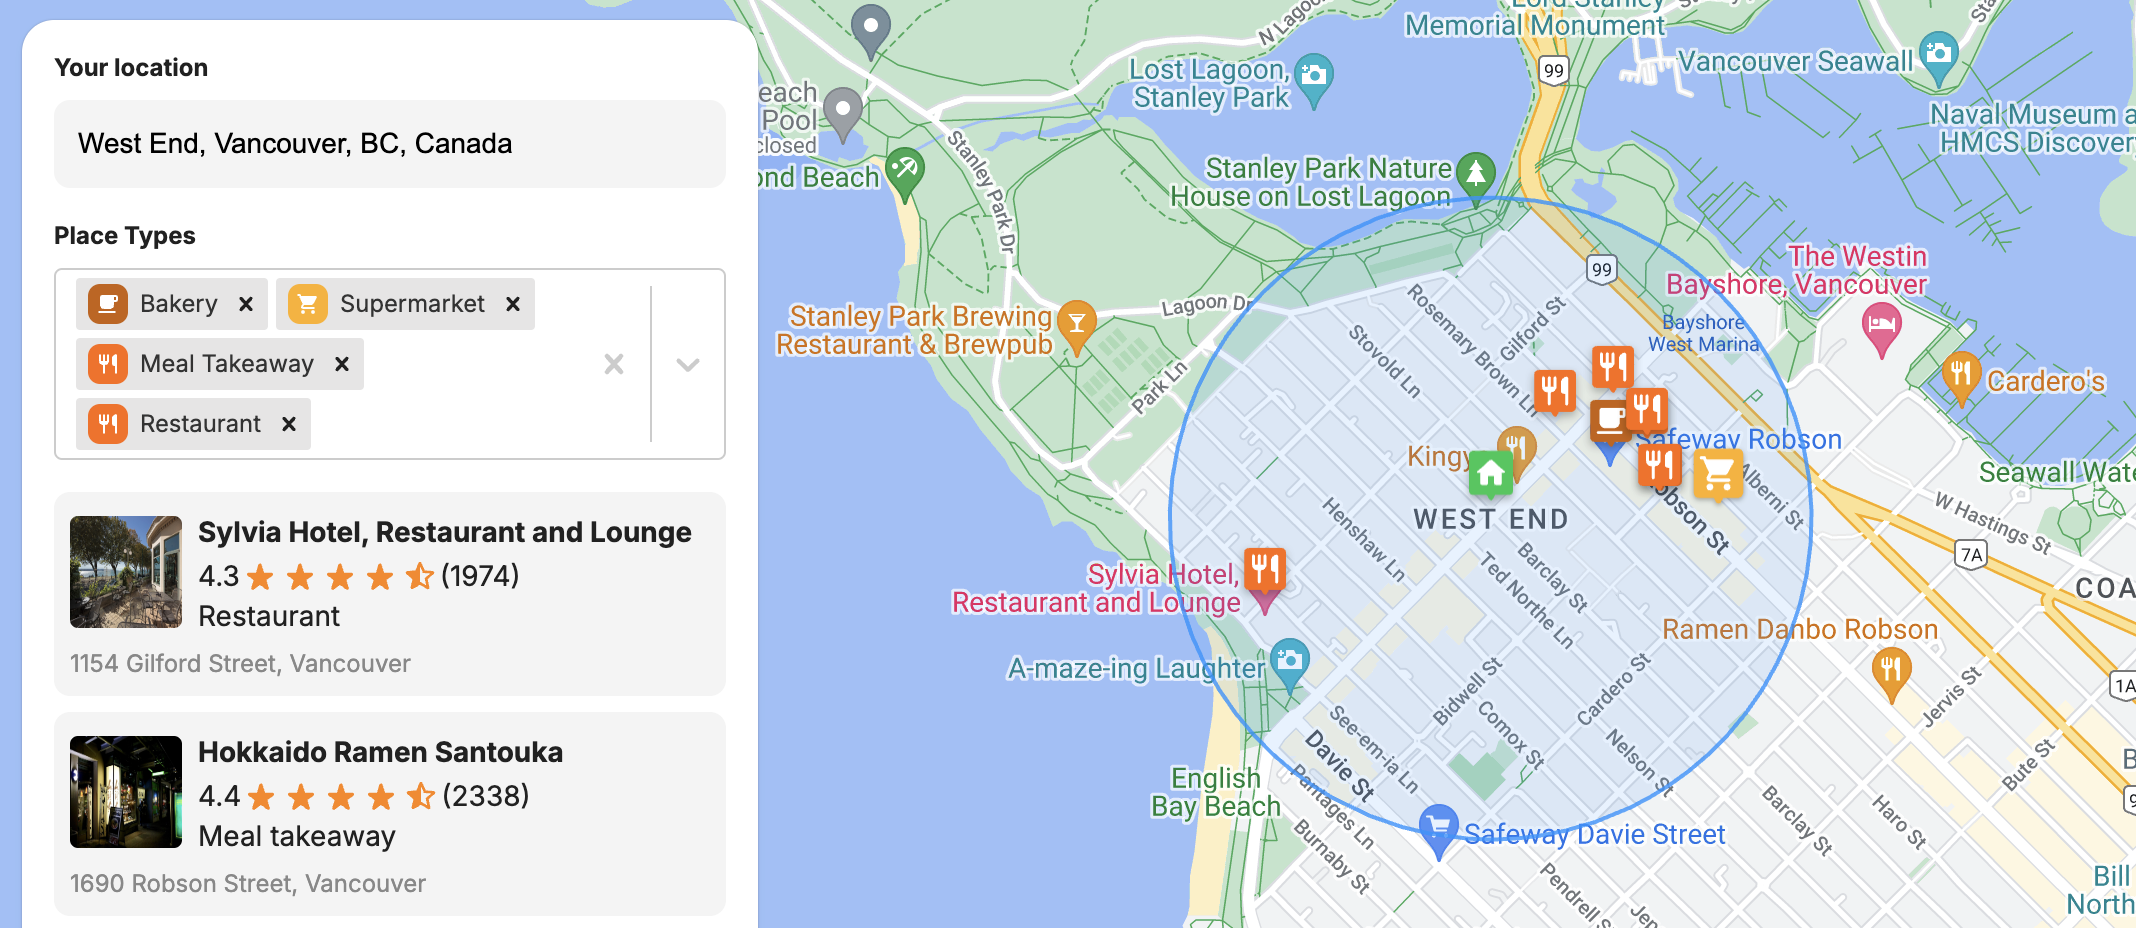Image resolution: width=2136 pixels, height=928 pixels.
Task: Open the Hokkaido Ramen Santouka photo thumbnail
Action: 126,792
